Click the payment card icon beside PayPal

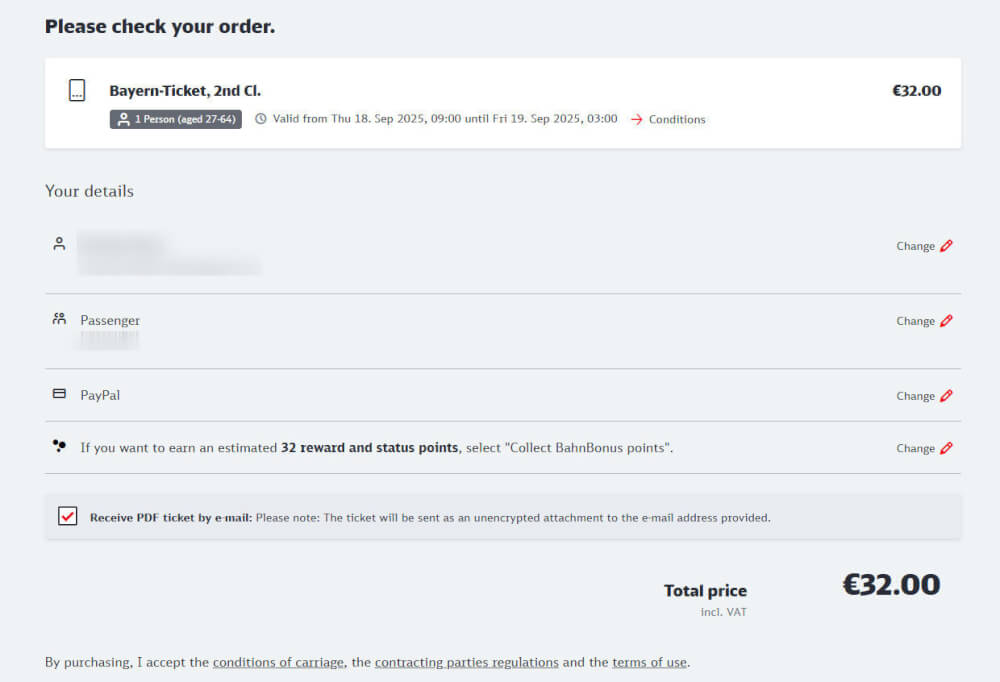click(59, 394)
